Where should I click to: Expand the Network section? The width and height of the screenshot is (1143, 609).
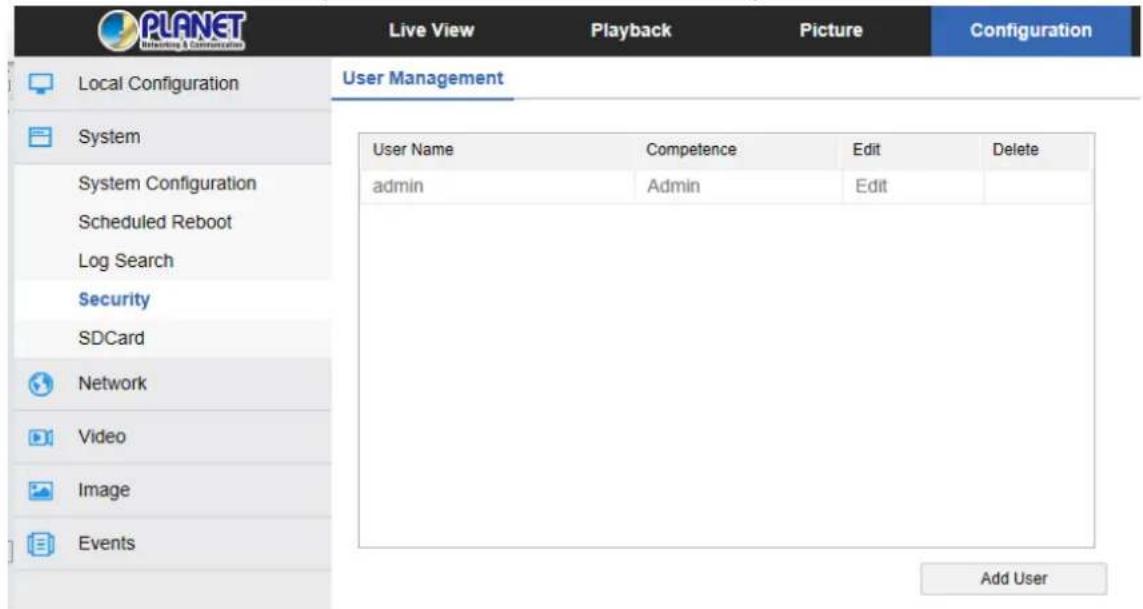coord(173,384)
